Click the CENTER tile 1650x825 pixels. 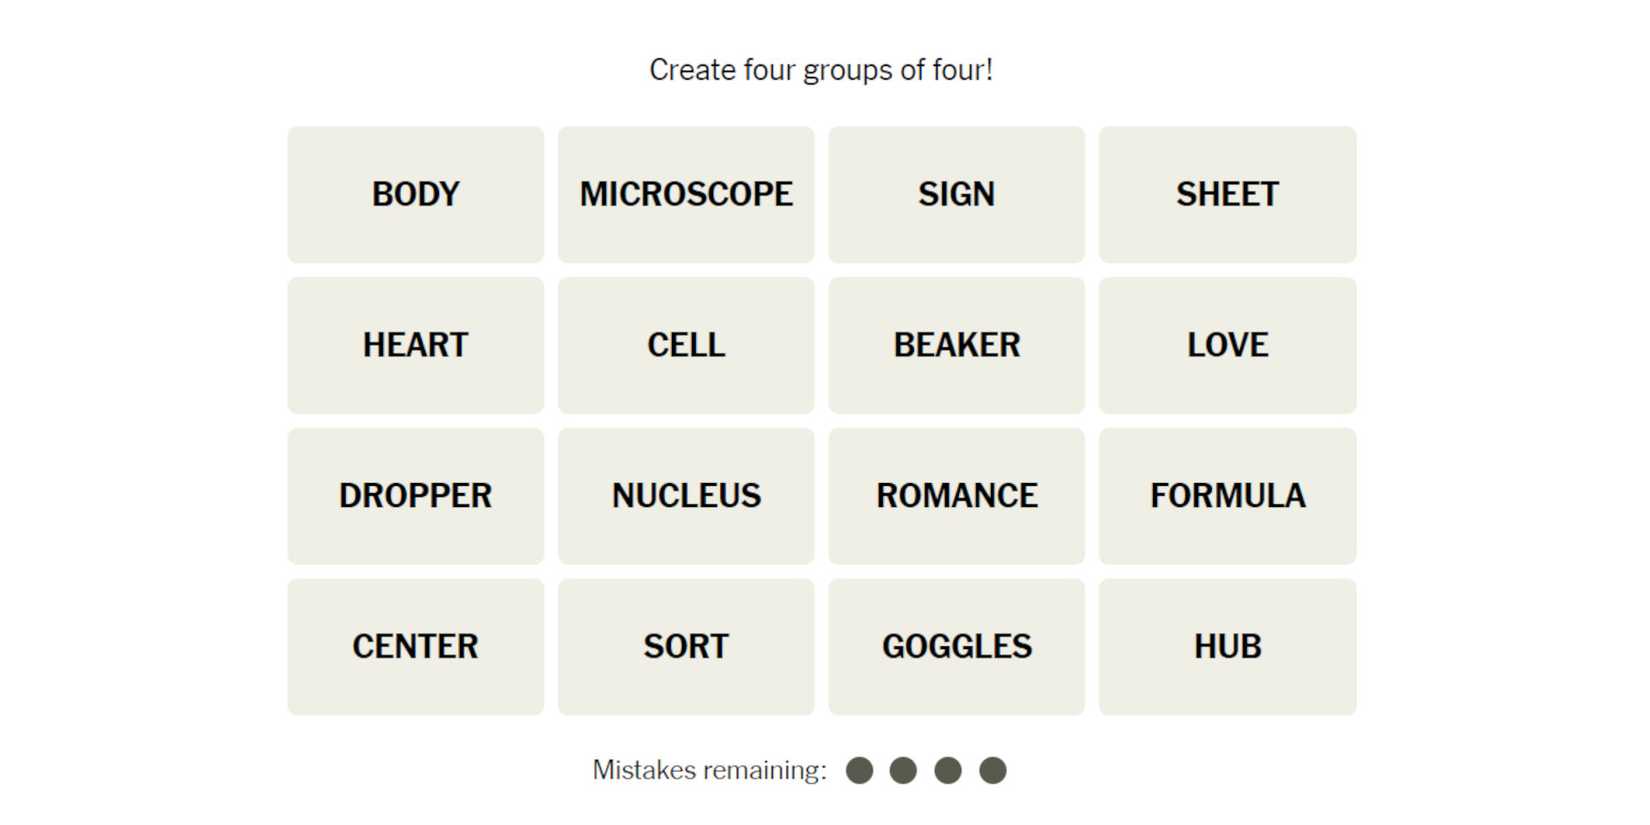[x=415, y=647]
